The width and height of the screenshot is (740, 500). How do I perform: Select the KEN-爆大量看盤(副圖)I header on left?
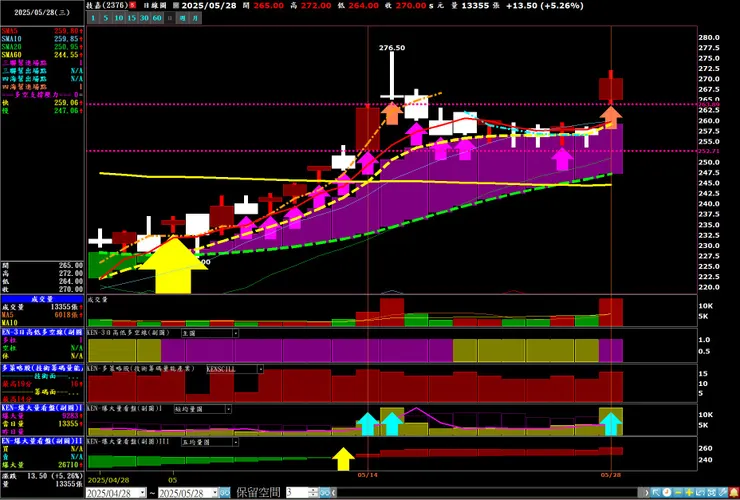(x=42, y=407)
